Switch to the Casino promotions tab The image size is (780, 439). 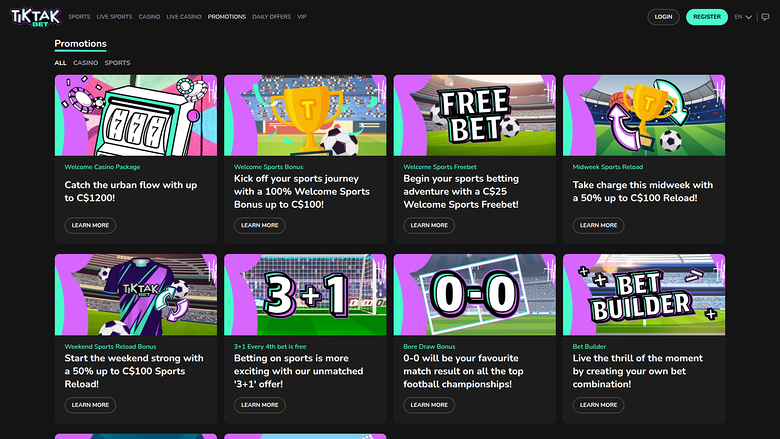point(85,63)
